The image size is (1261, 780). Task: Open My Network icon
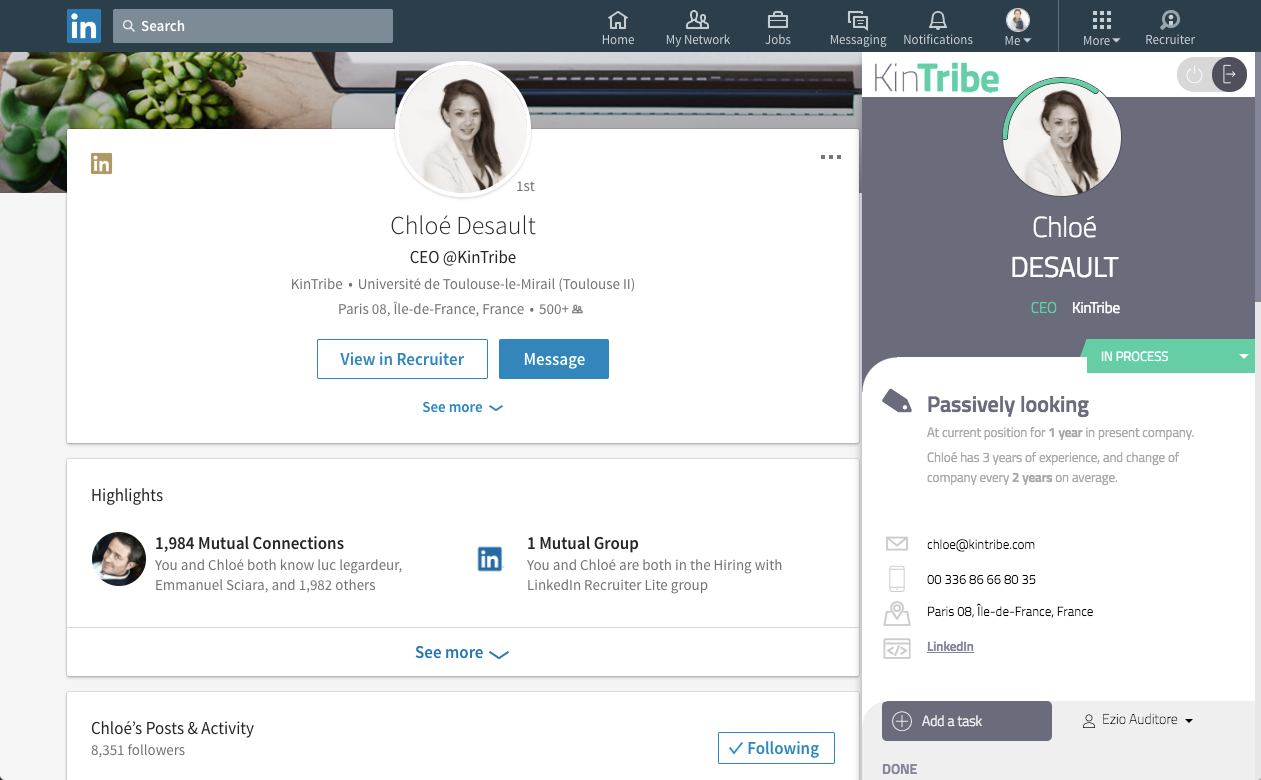[698, 20]
